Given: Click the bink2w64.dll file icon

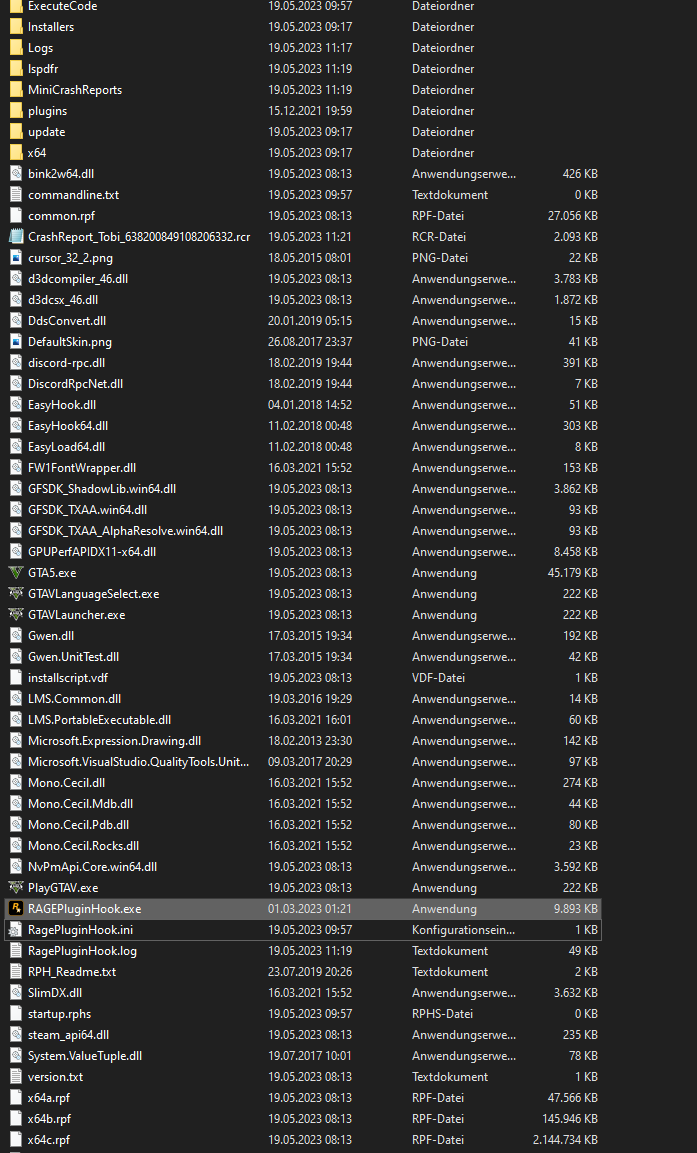Looking at the screenshot, I should (16, 174).
